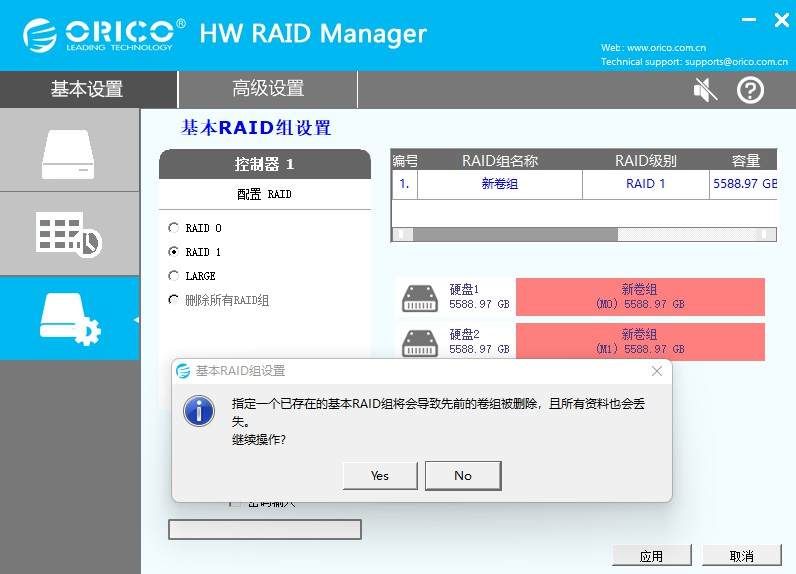Confirm with the Yes button

380,476
